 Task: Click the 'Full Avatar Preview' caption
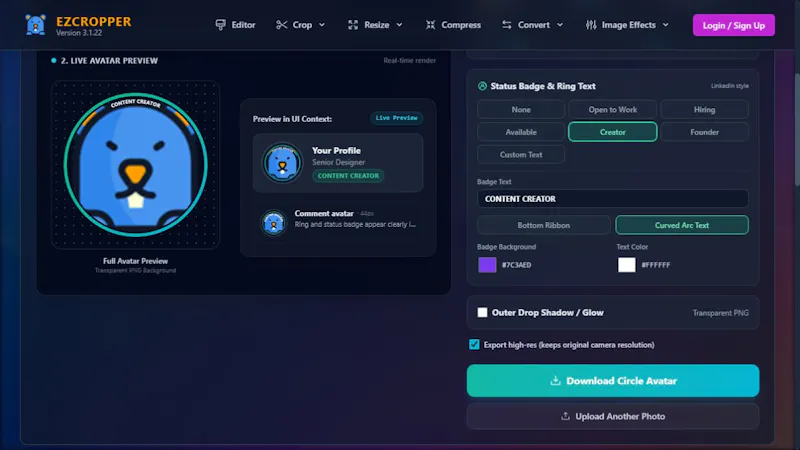point(135,261)
